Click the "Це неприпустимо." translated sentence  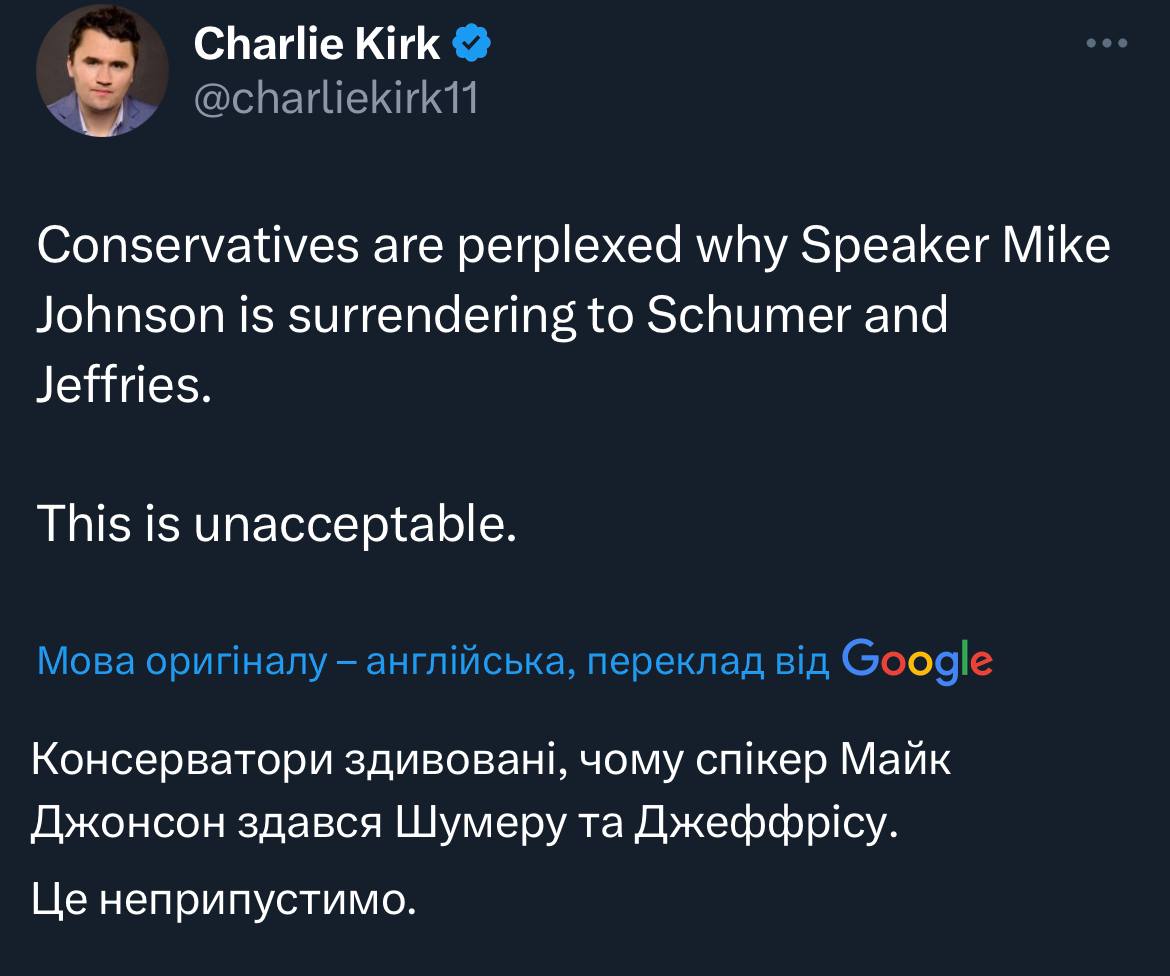click(x=223, y=899)
